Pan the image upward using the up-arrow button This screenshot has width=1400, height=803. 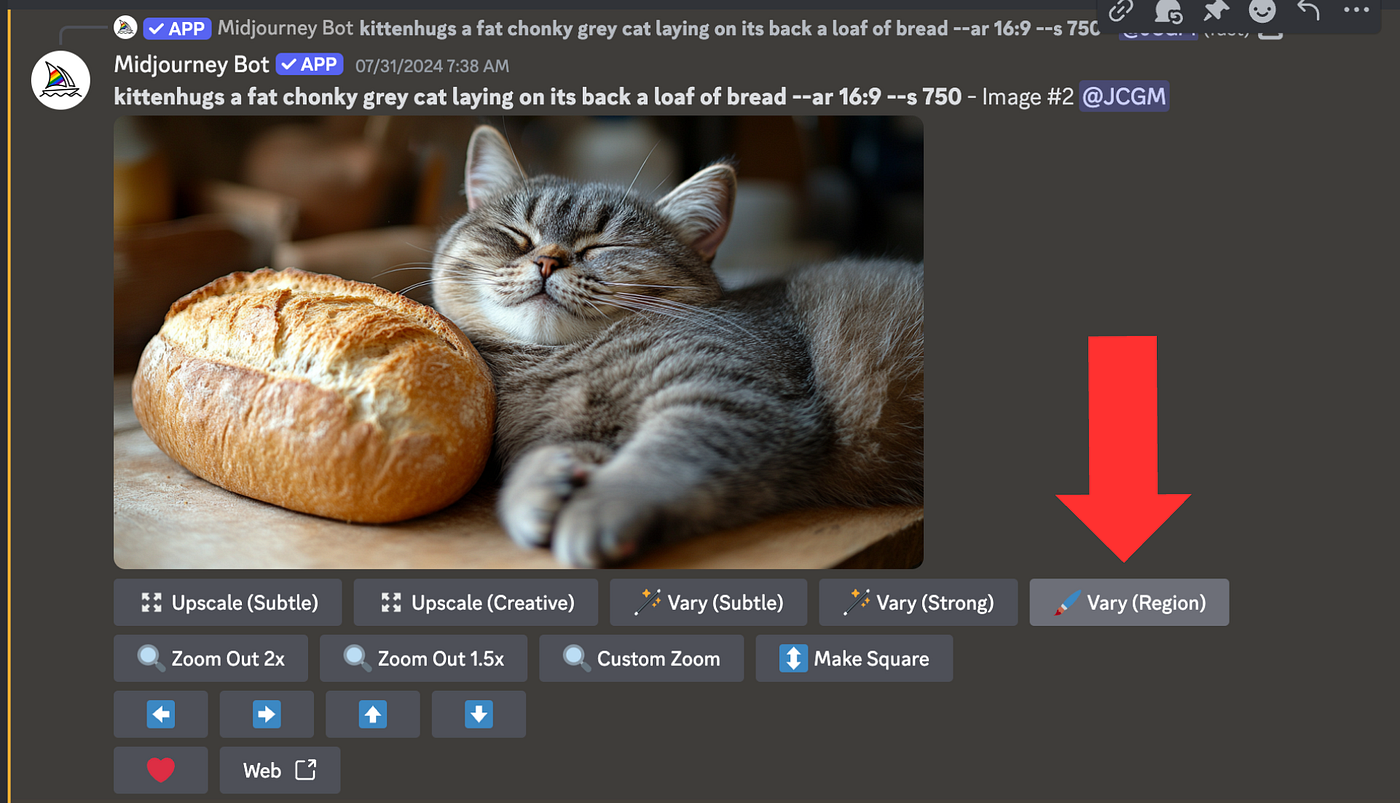point(372,714)
